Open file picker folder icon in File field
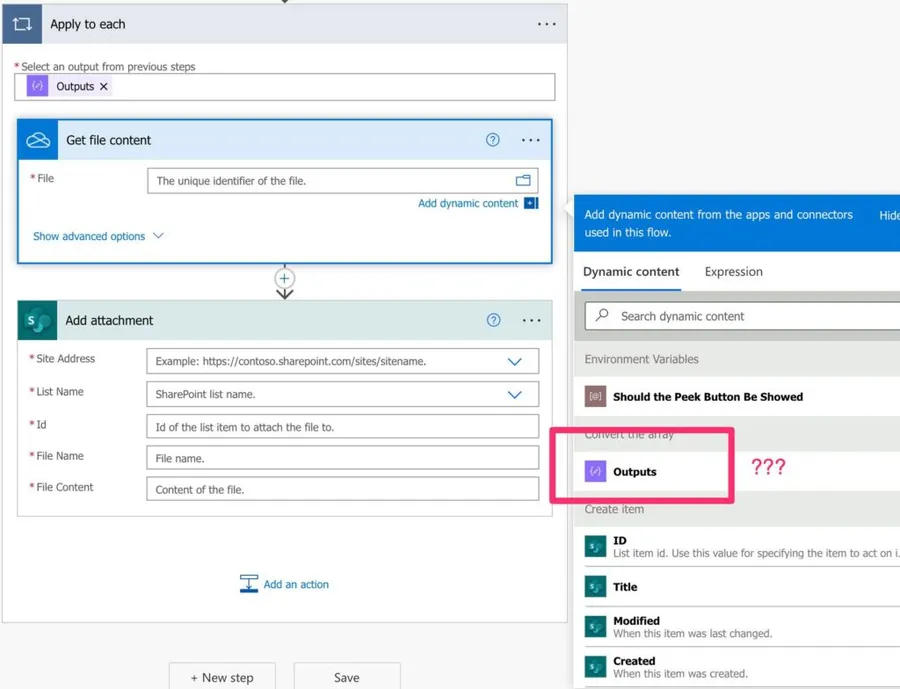This screenshot has height=689, width=900. (523, 181)
